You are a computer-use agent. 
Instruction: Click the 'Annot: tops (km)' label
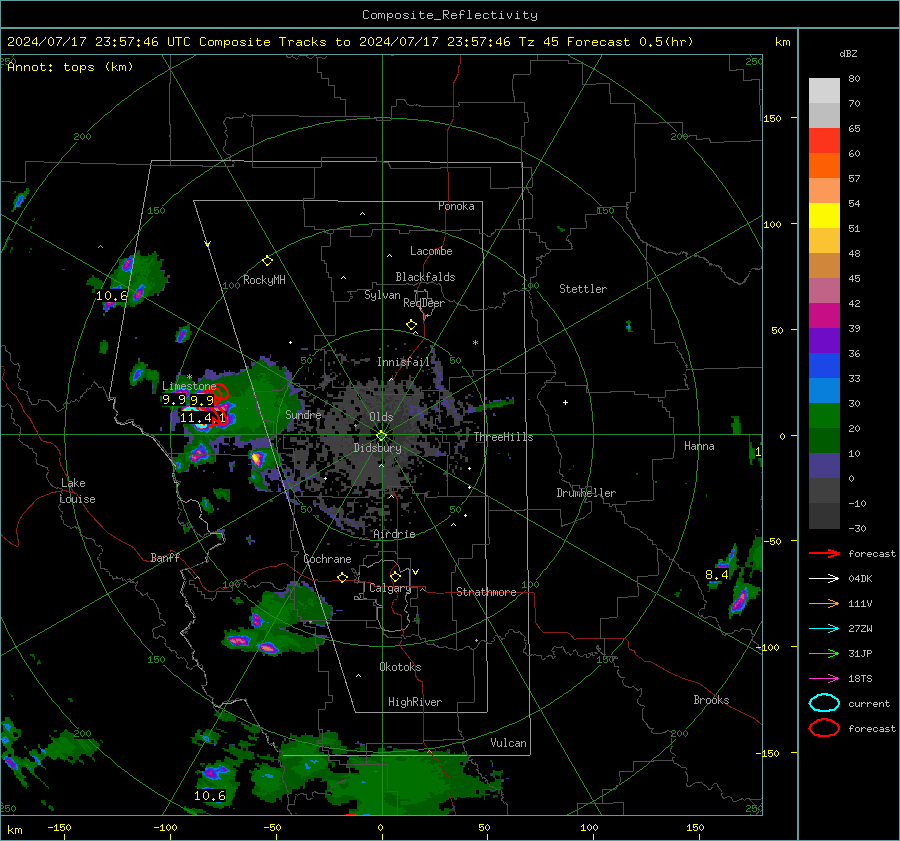coord(70,67)
